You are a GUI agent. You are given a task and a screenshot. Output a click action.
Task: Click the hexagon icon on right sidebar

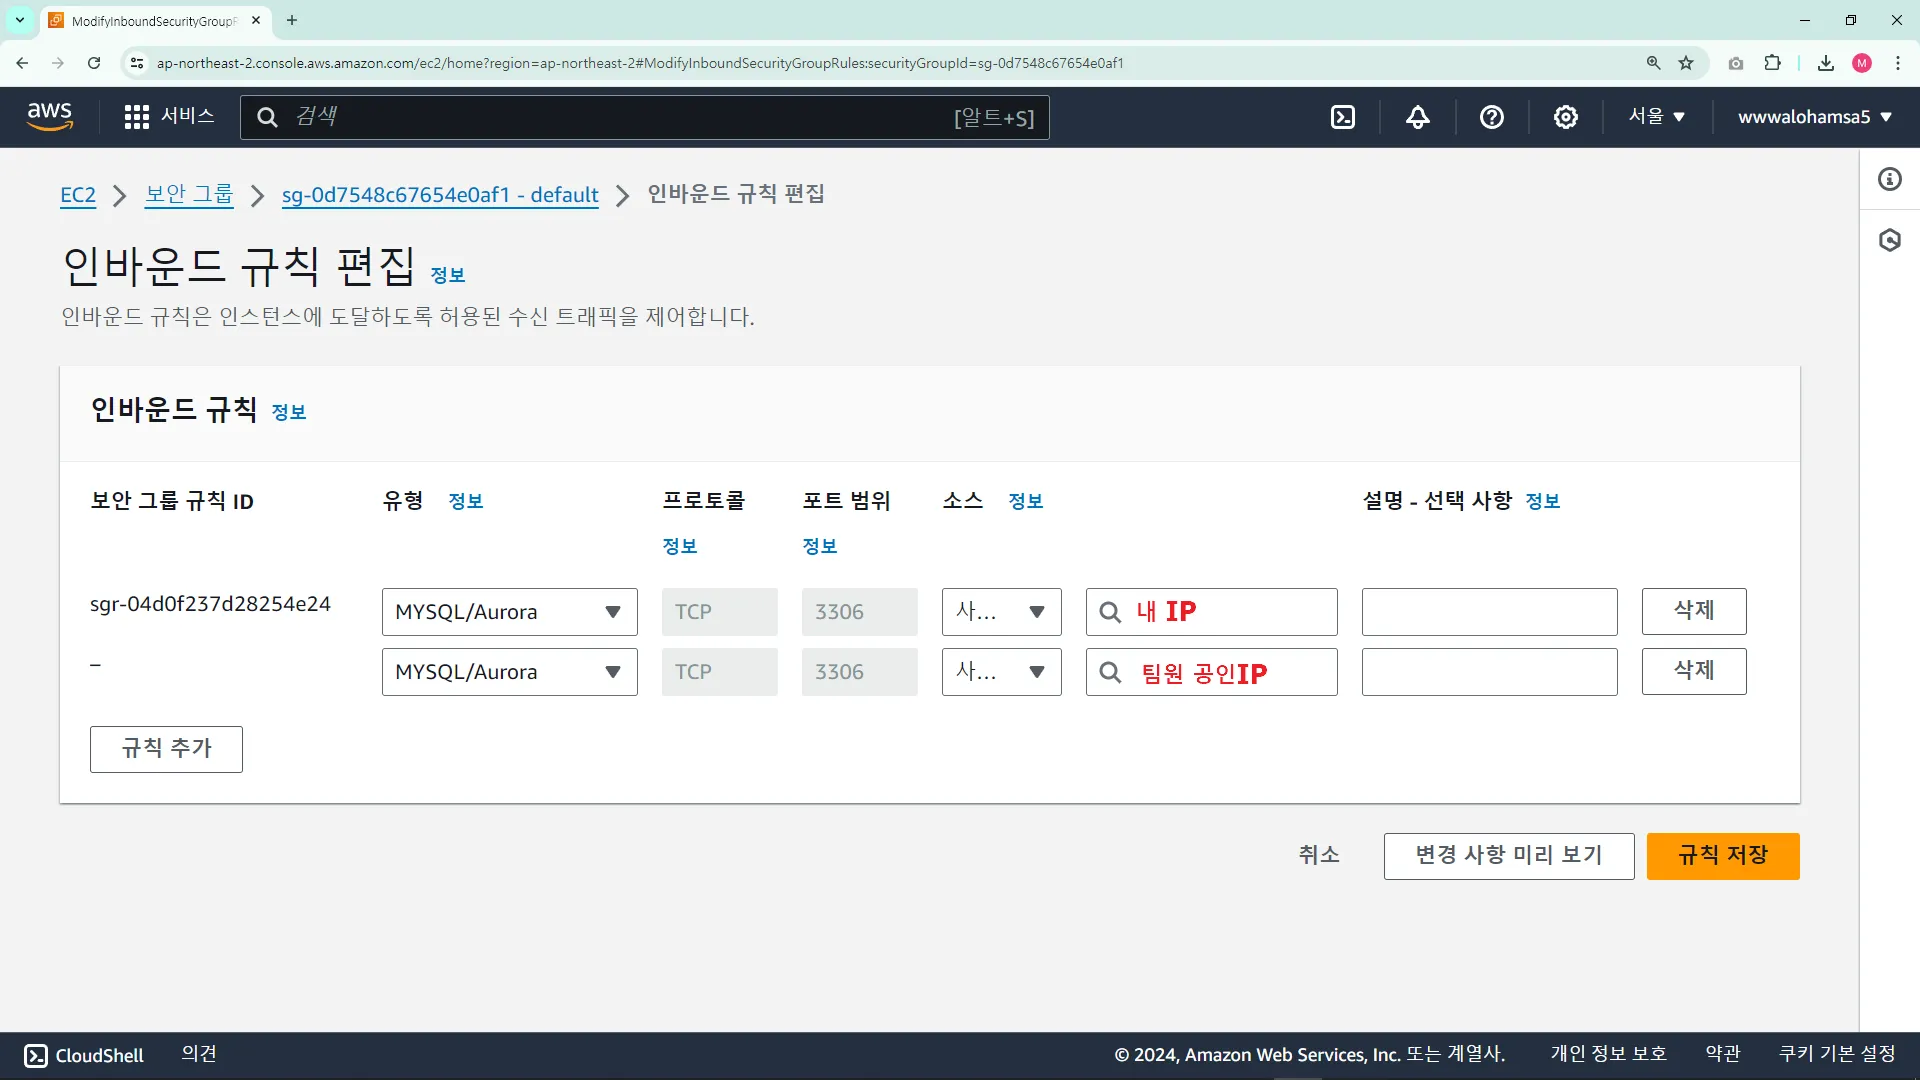[x=1889, y=240]
